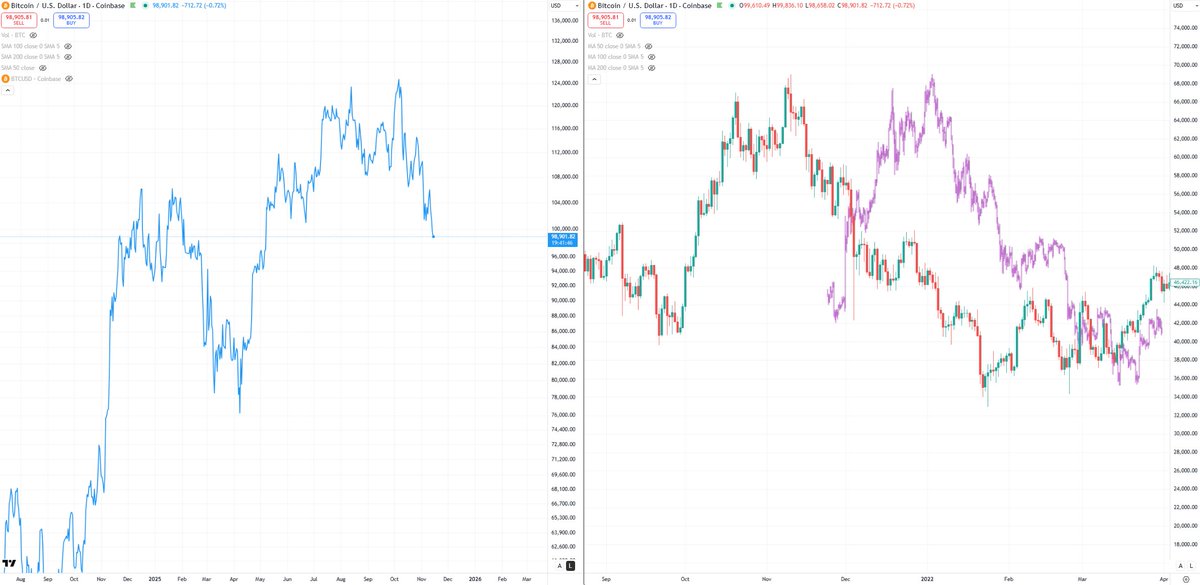Click orange Bitcoin icon beside BTCUSD Coinbase legend

point(5,78)
